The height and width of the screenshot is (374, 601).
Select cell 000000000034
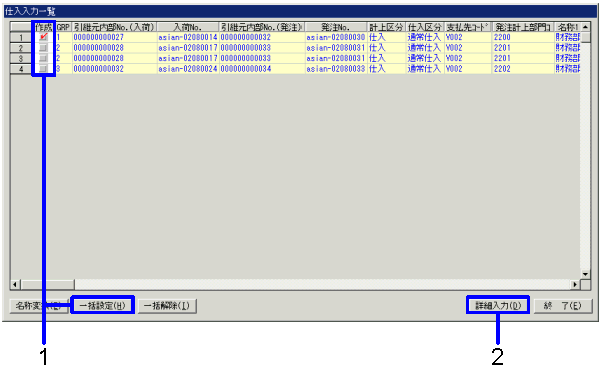[262, 69]
